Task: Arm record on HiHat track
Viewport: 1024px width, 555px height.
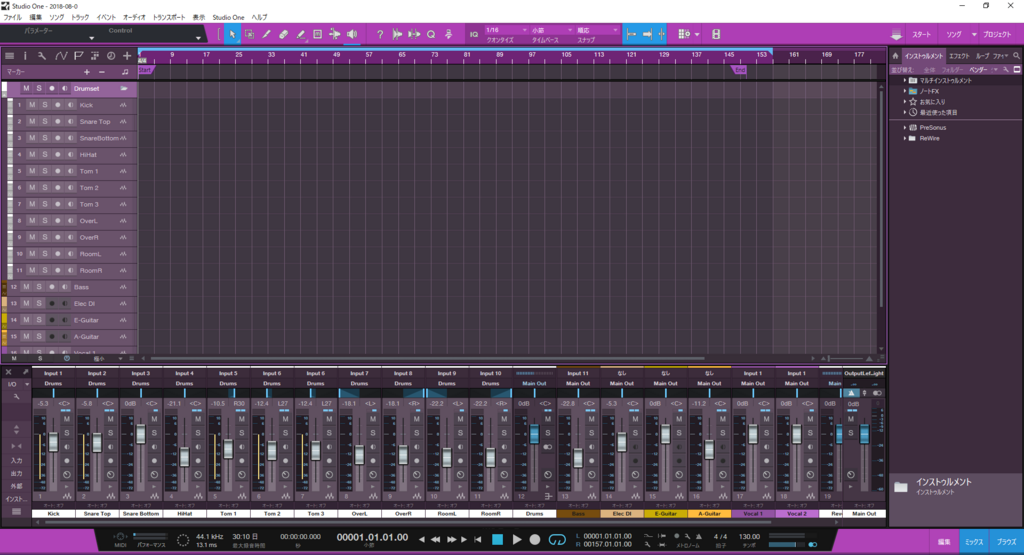Action: [x=57, y=155]
